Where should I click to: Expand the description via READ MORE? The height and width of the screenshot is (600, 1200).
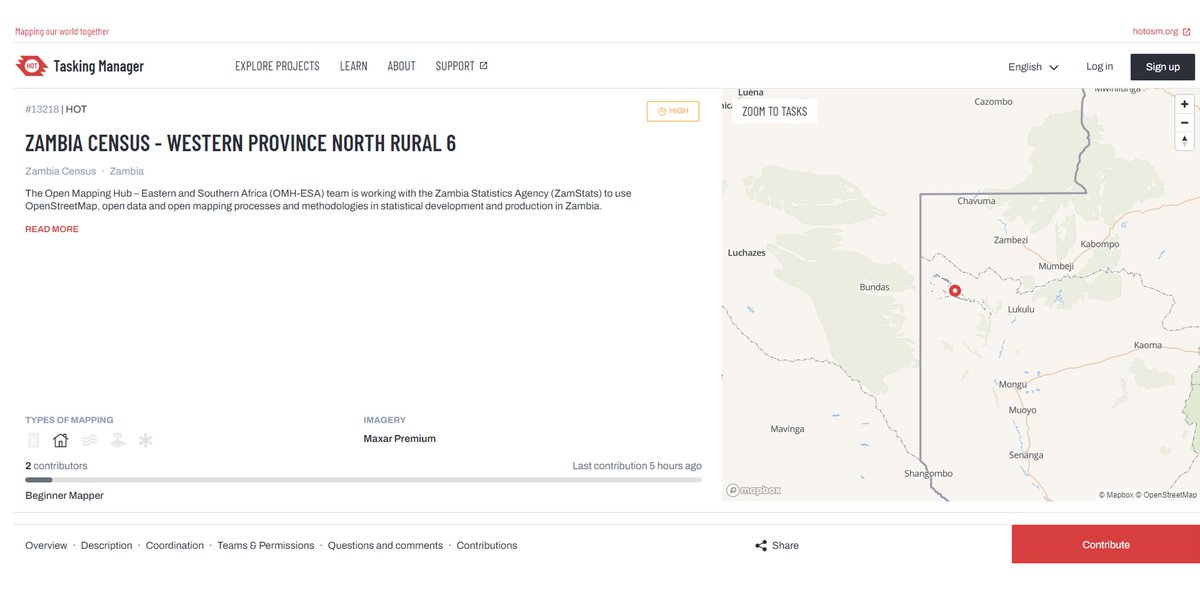[x=51, y=229]
